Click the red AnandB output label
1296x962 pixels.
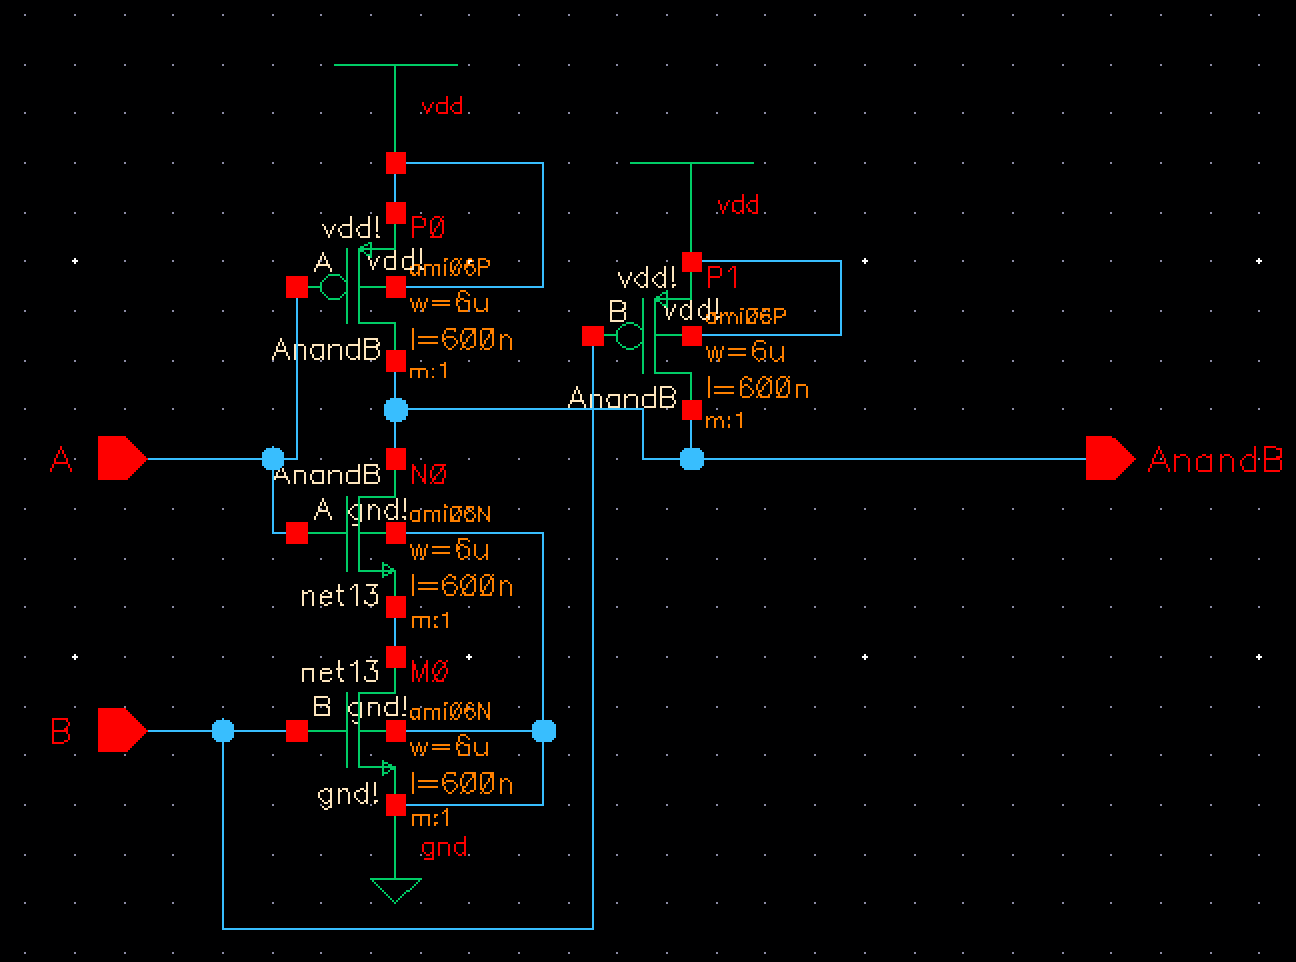1215,460
